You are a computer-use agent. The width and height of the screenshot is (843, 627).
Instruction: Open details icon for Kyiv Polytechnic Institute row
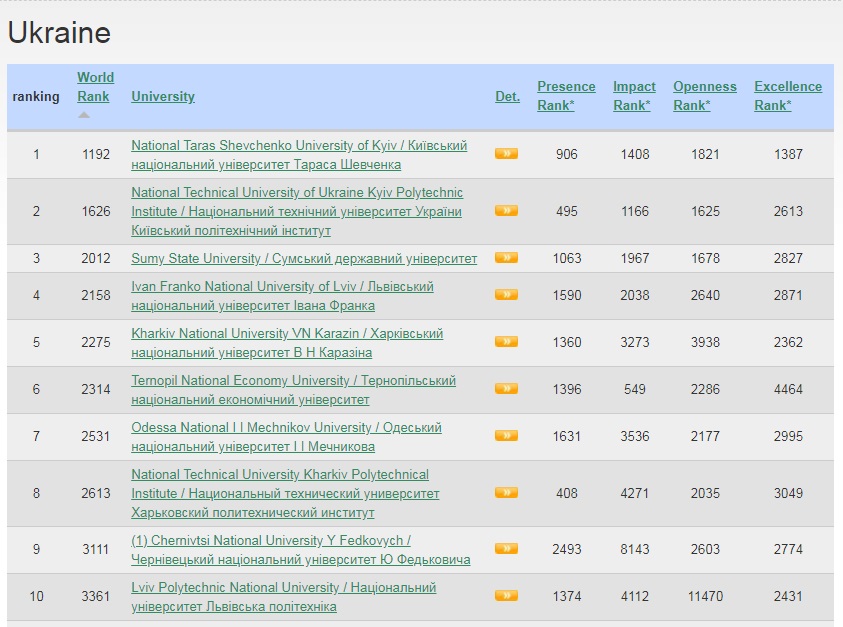pos(506,210)
